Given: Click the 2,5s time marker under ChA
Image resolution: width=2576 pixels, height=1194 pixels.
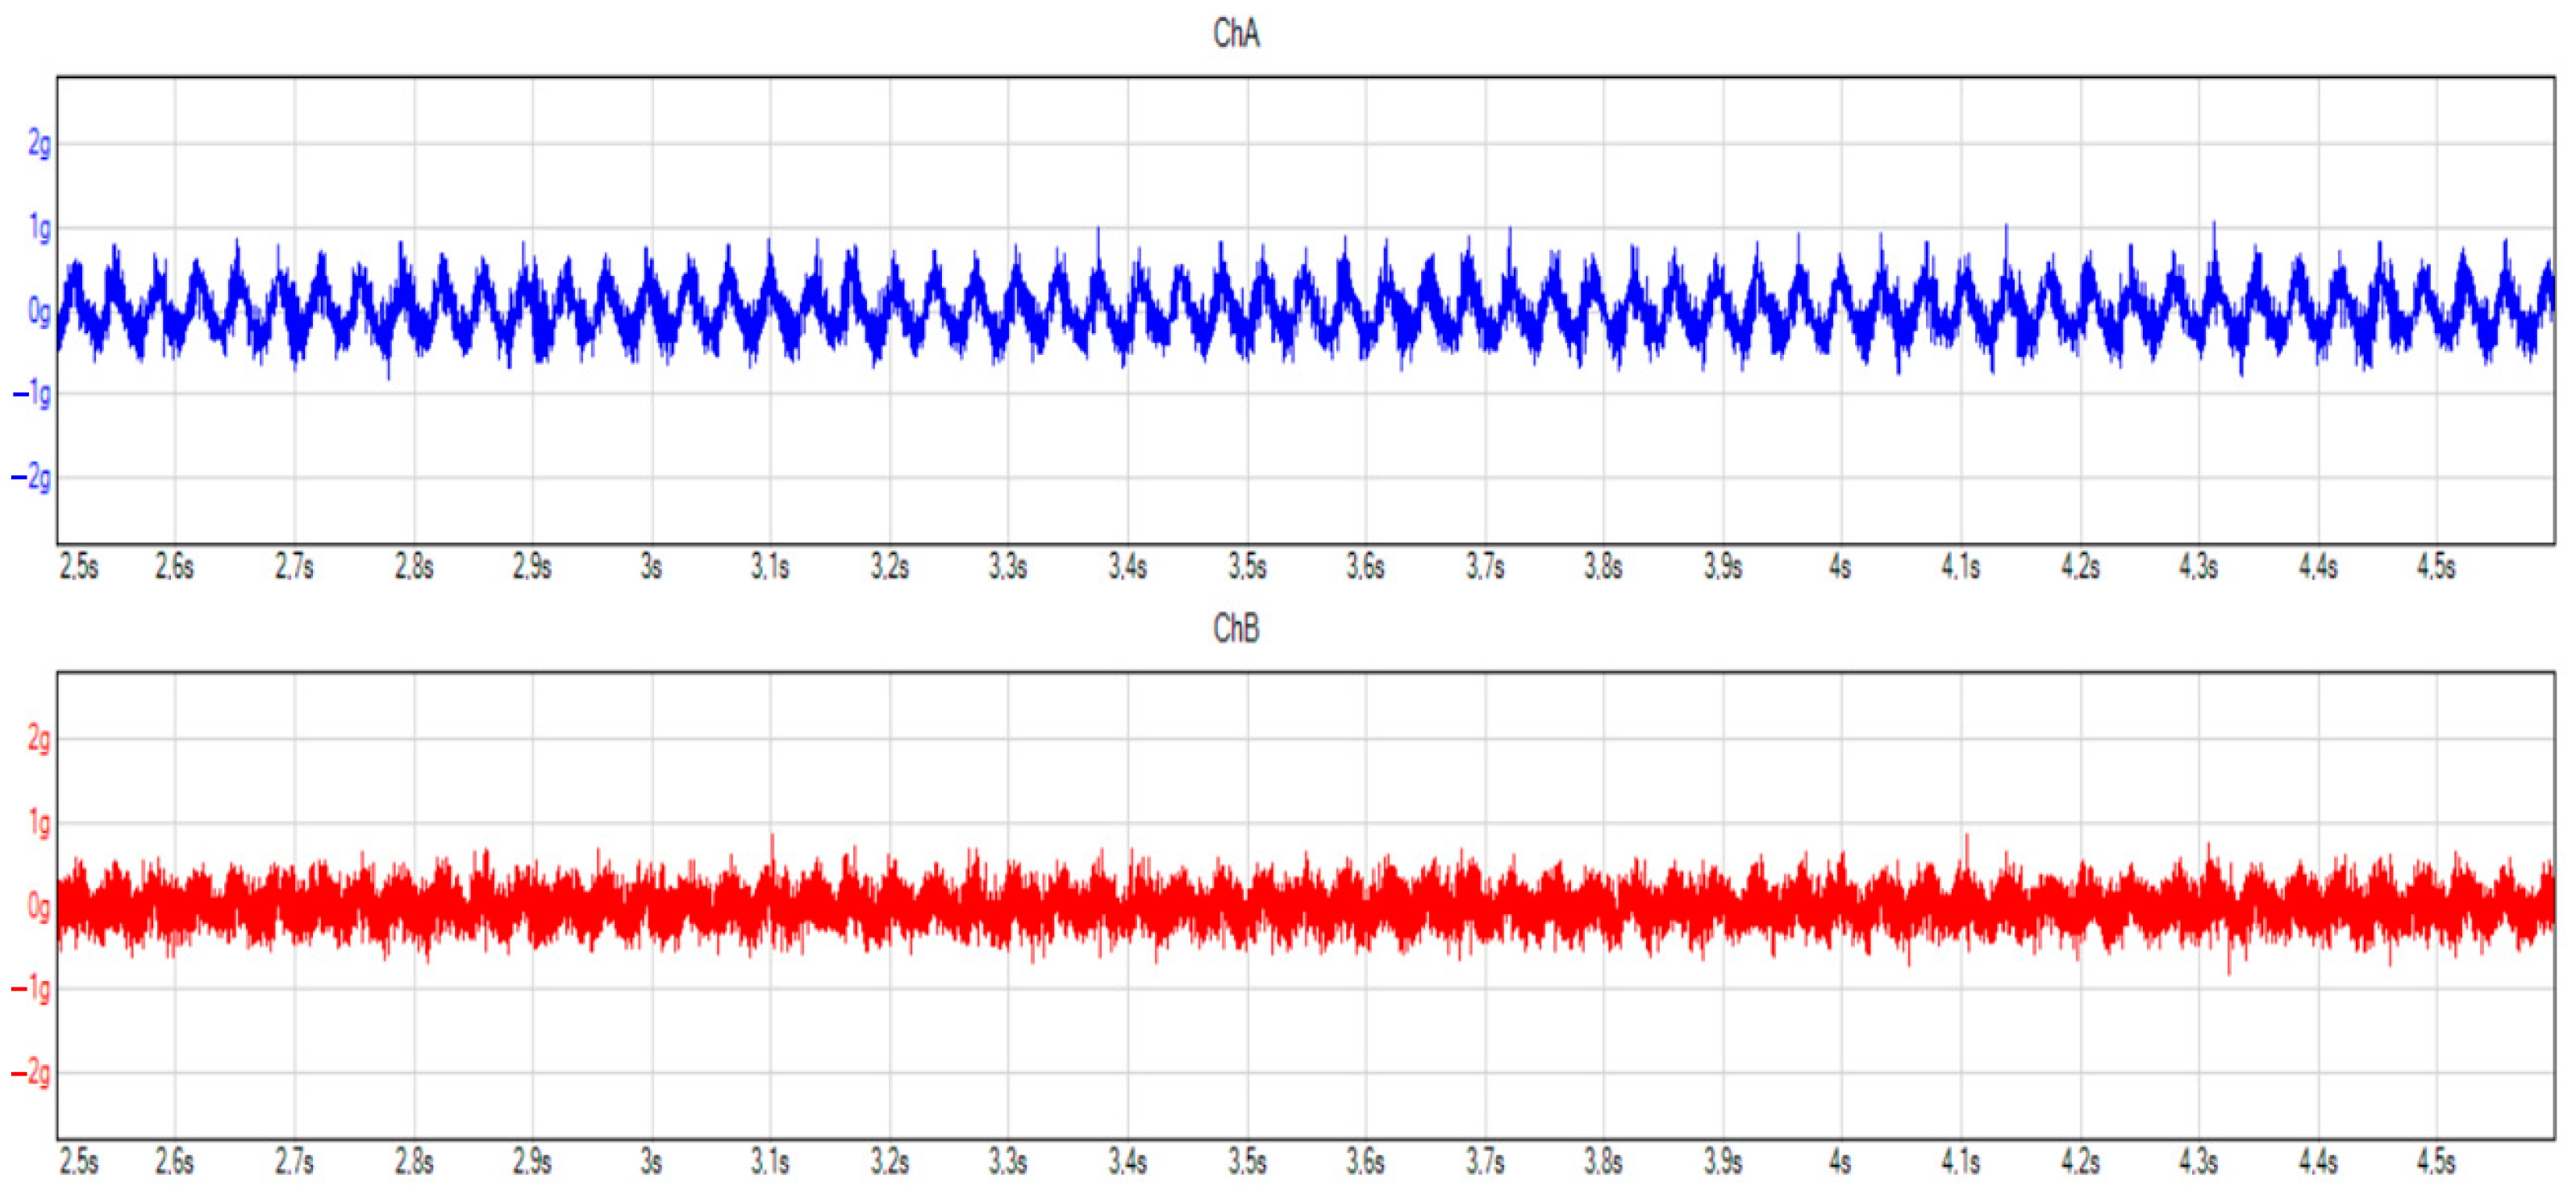Looking at the screenshot, I should point(79,568).
